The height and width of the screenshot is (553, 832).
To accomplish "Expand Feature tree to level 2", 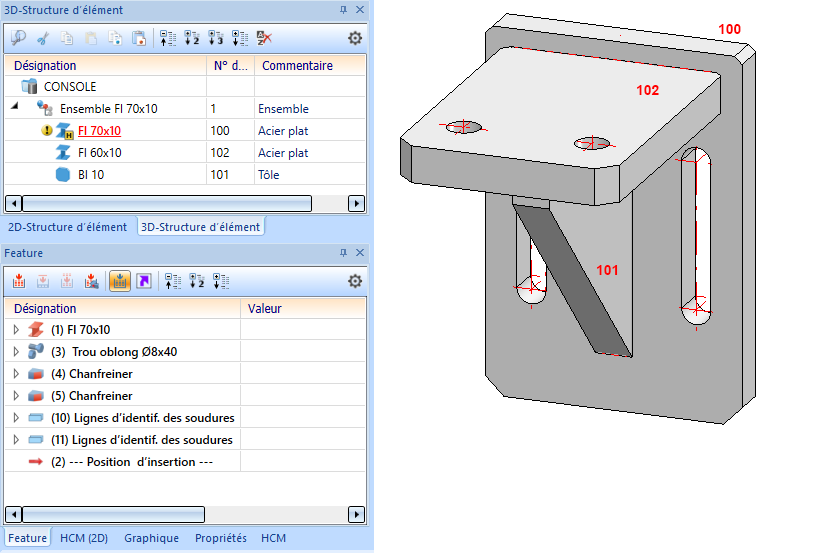I will 197,281.
